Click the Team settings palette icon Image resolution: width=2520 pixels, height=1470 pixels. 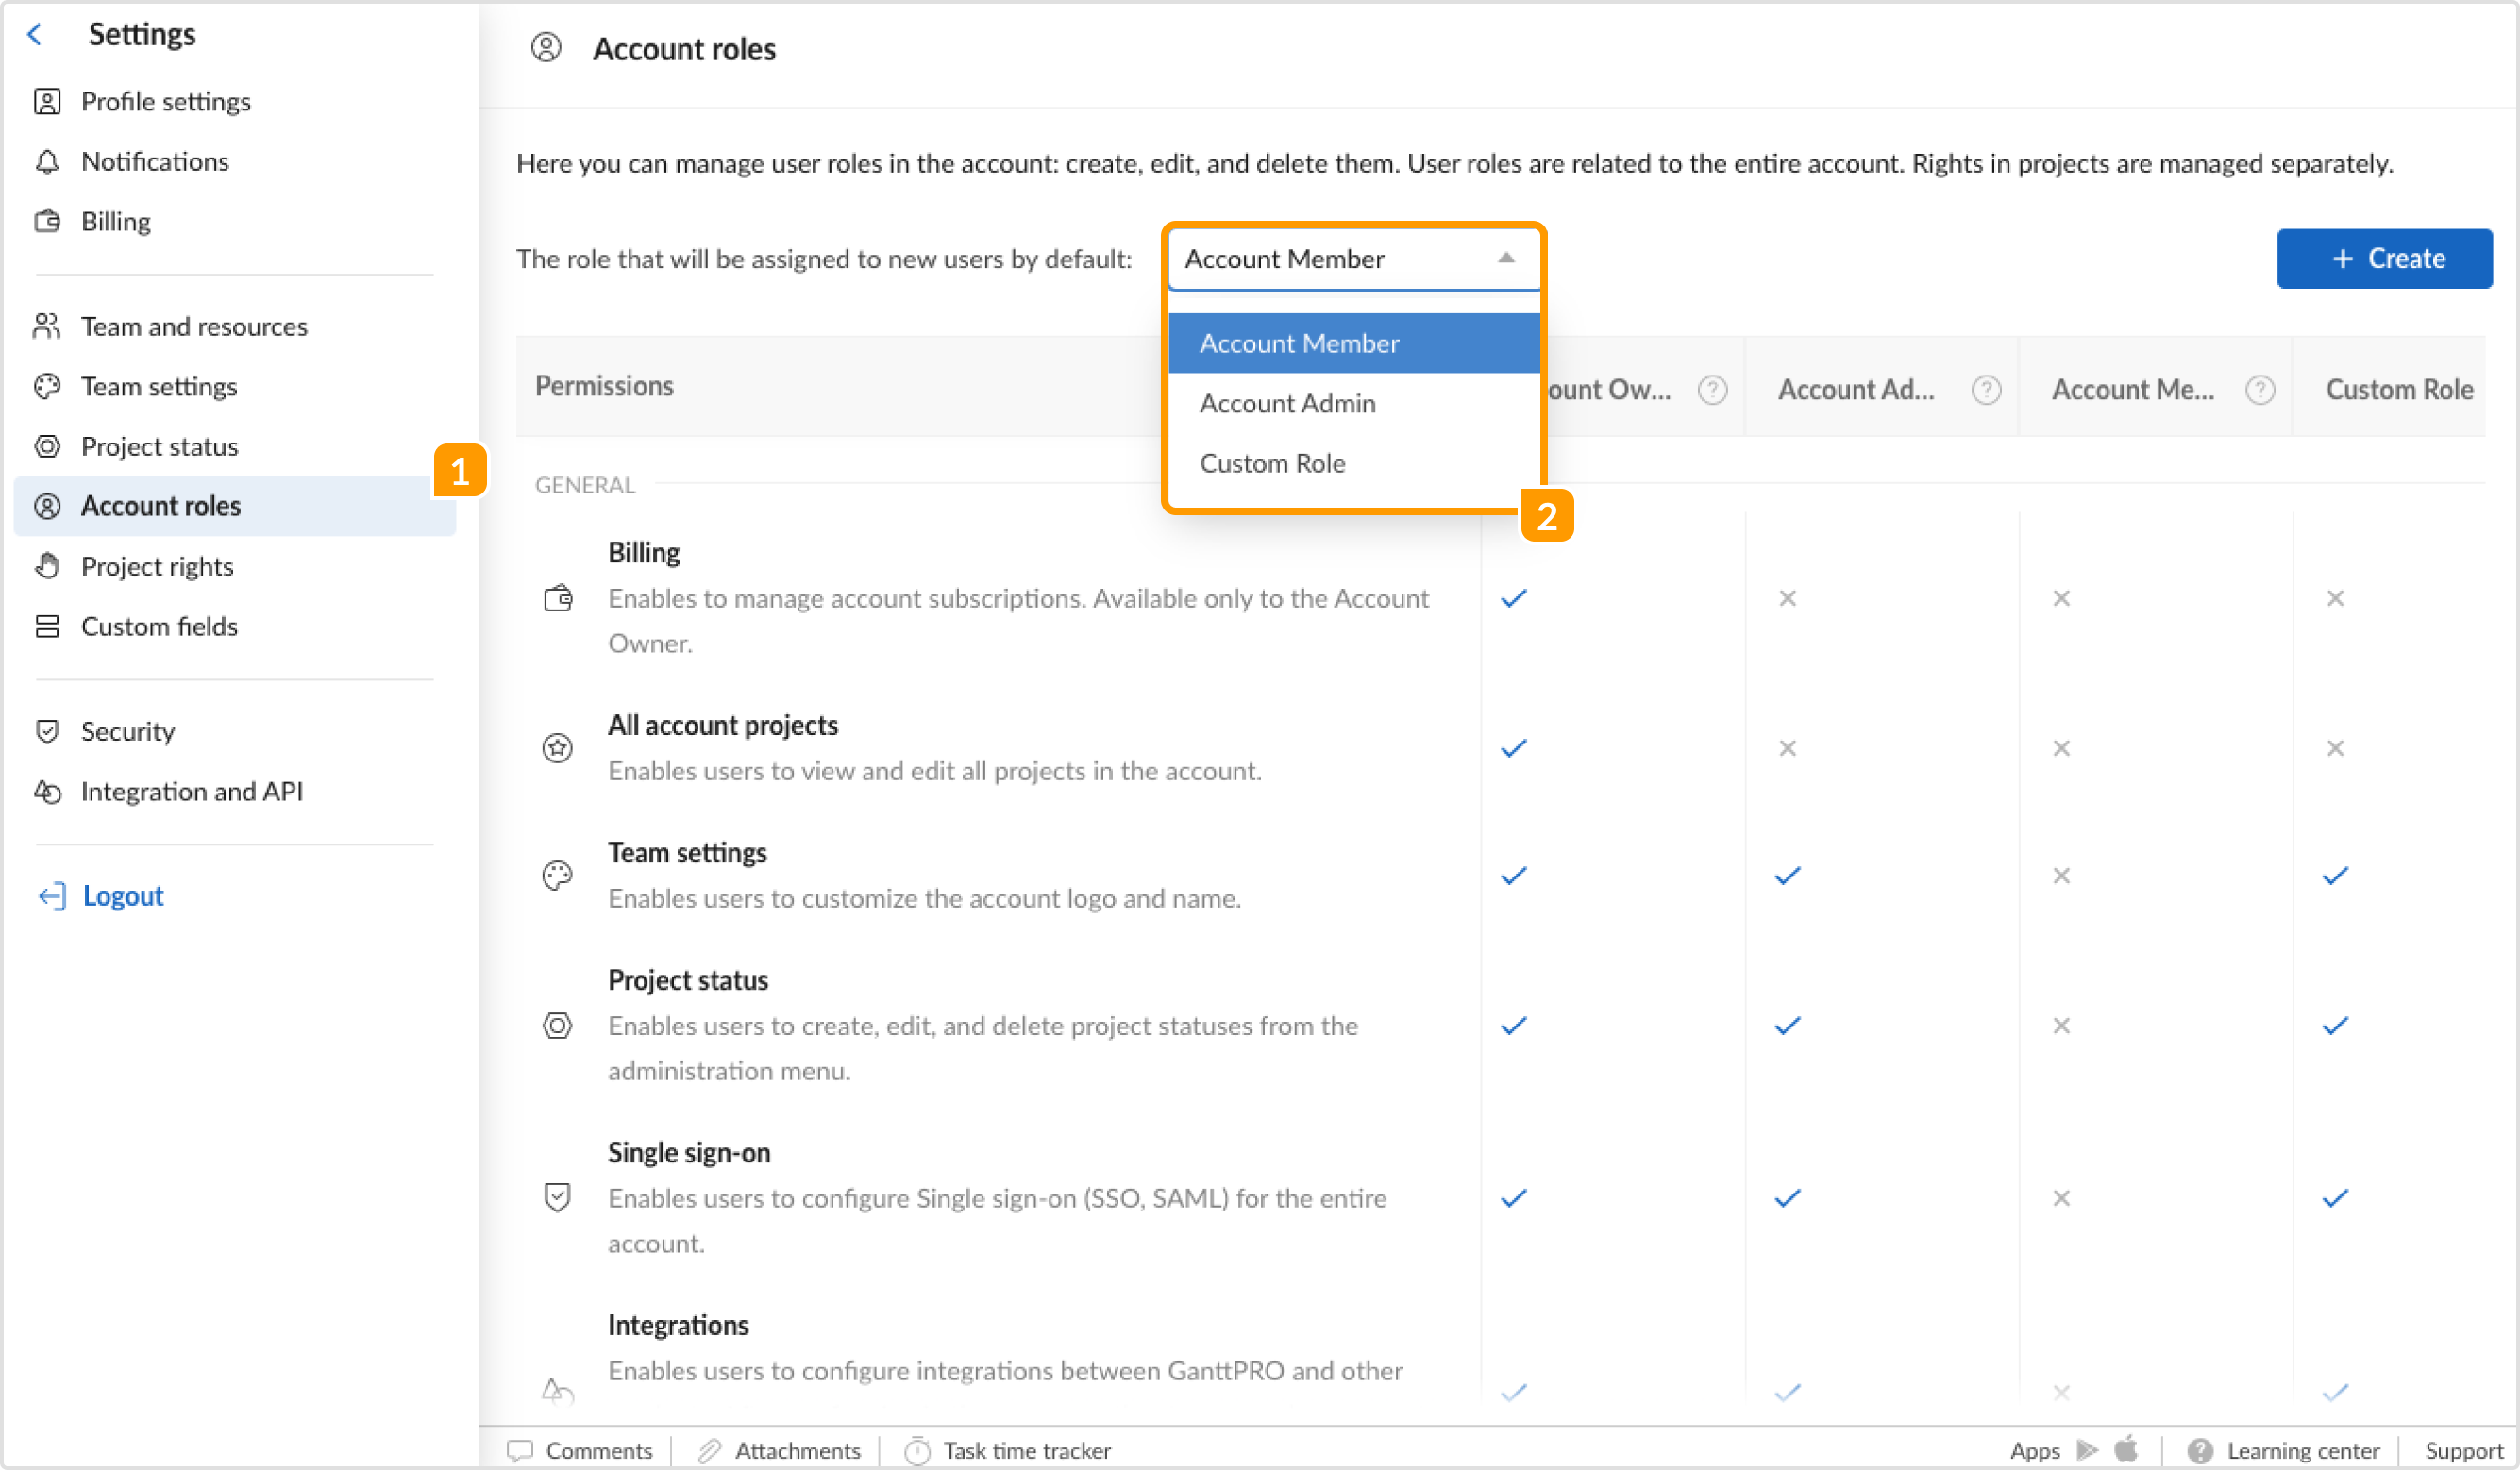48,386
